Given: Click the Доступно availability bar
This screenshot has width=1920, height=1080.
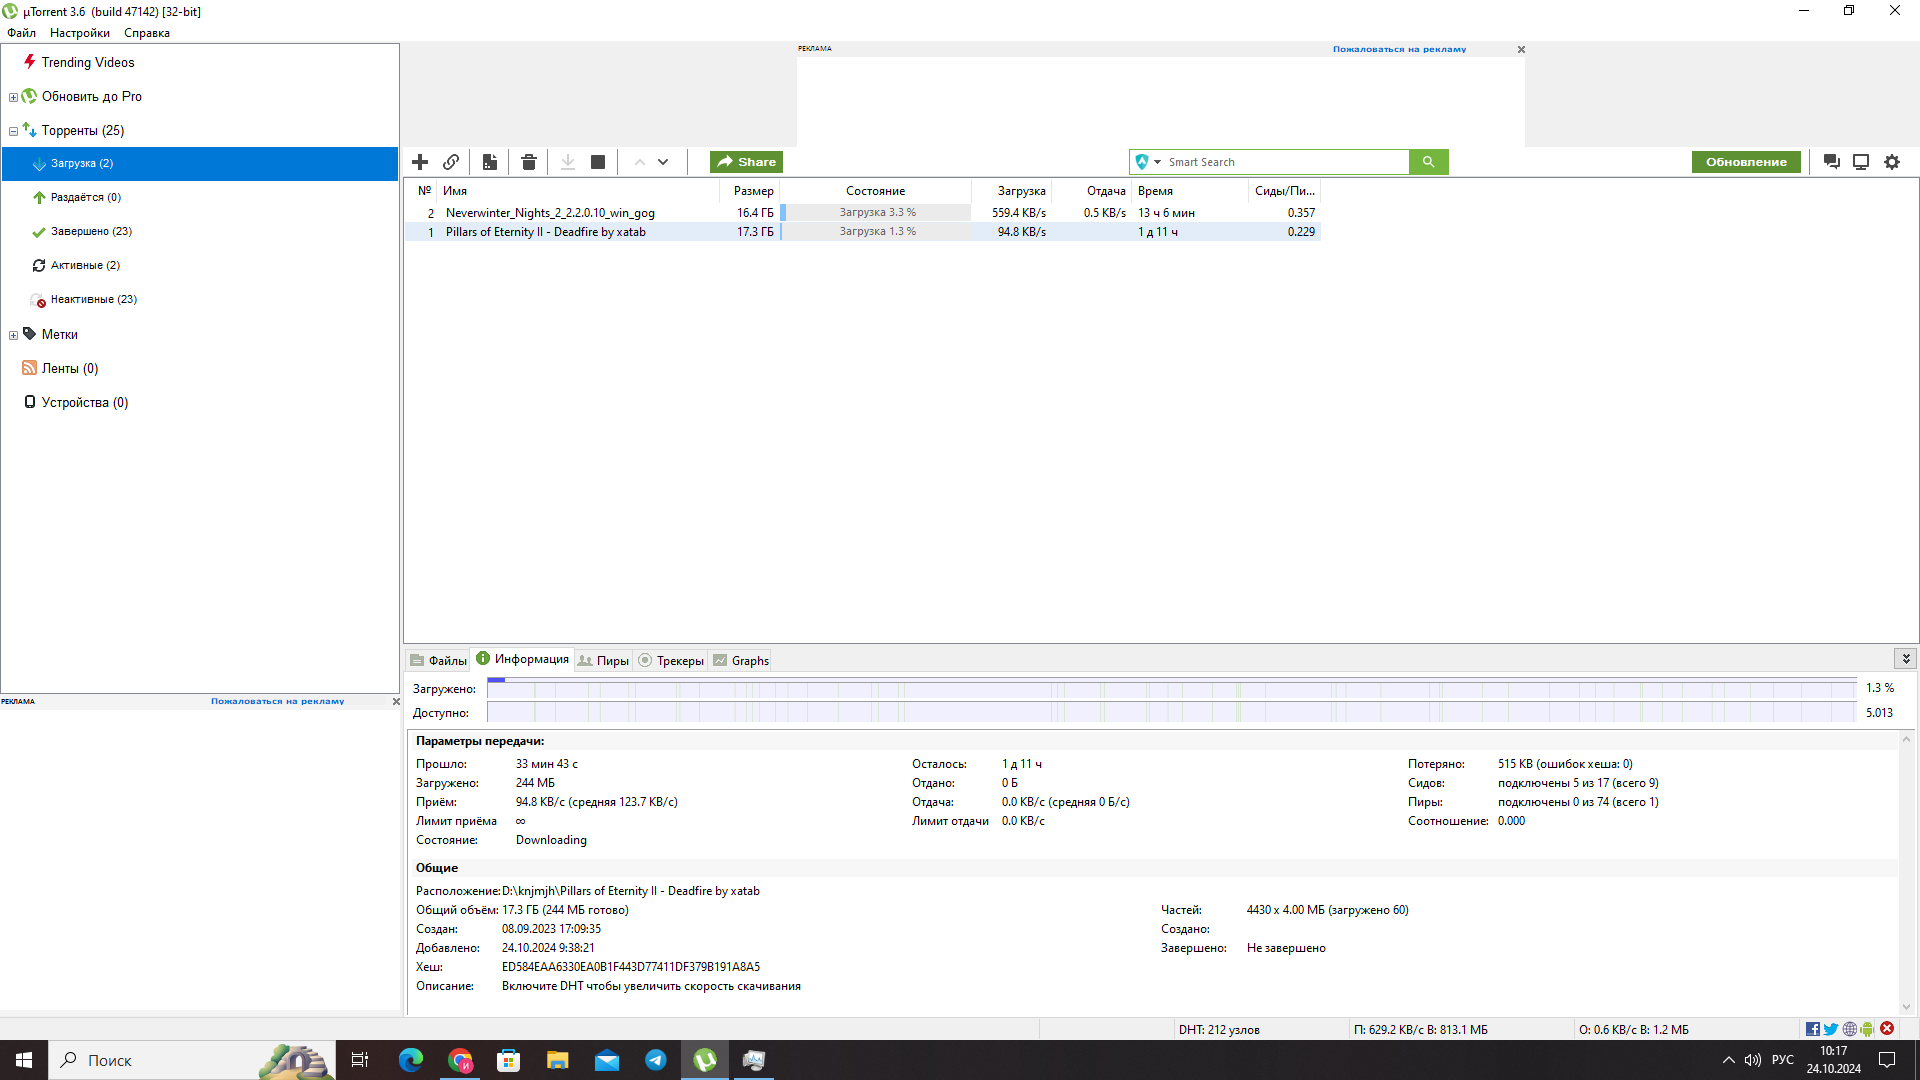Looking at the screenshot, I should click(x=1172, y=712).
